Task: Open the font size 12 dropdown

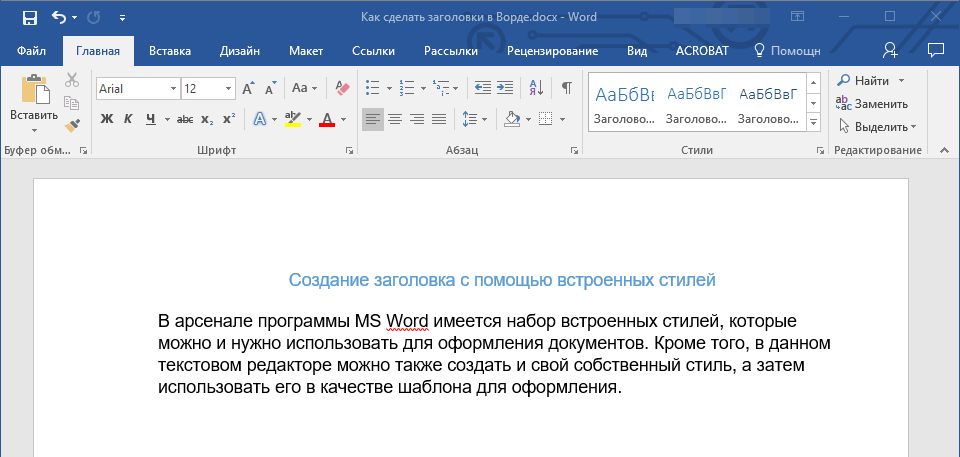Action: tap(229, 89)
